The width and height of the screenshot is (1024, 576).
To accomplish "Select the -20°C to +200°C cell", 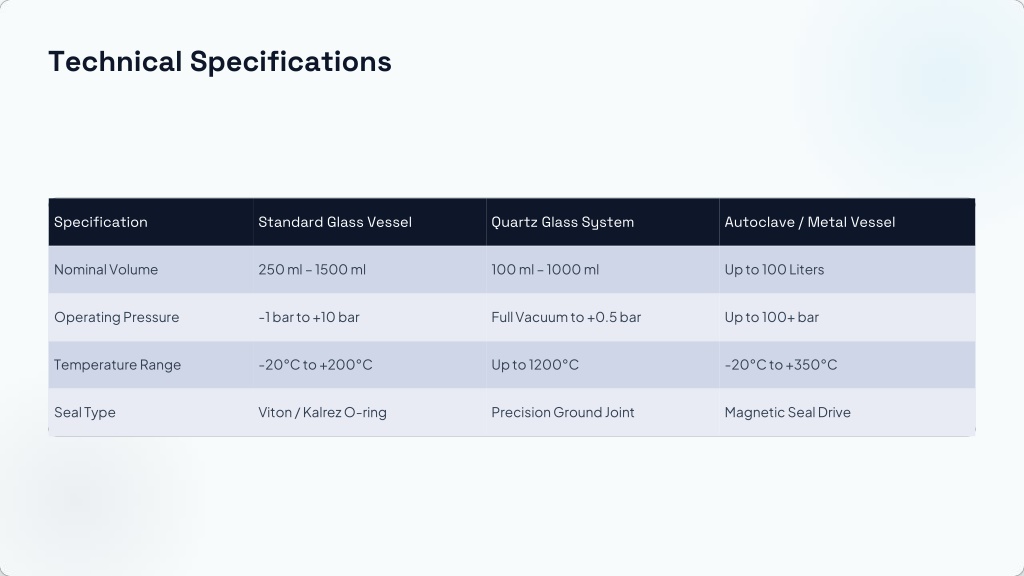I will (370, 365).
